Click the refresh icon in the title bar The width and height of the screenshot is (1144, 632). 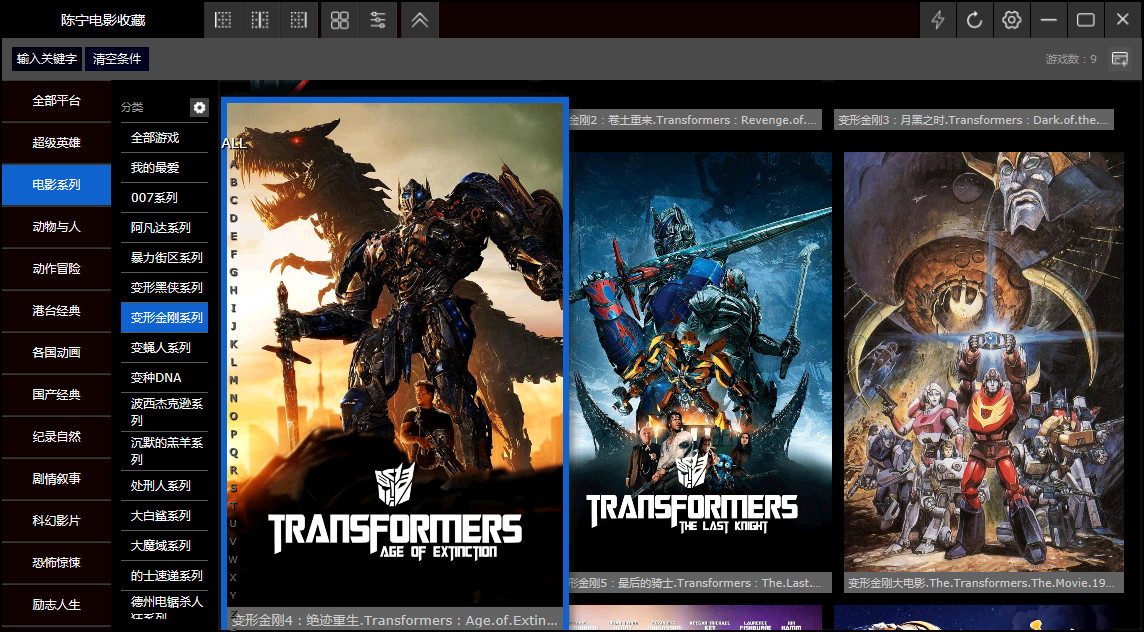(975, 20)
